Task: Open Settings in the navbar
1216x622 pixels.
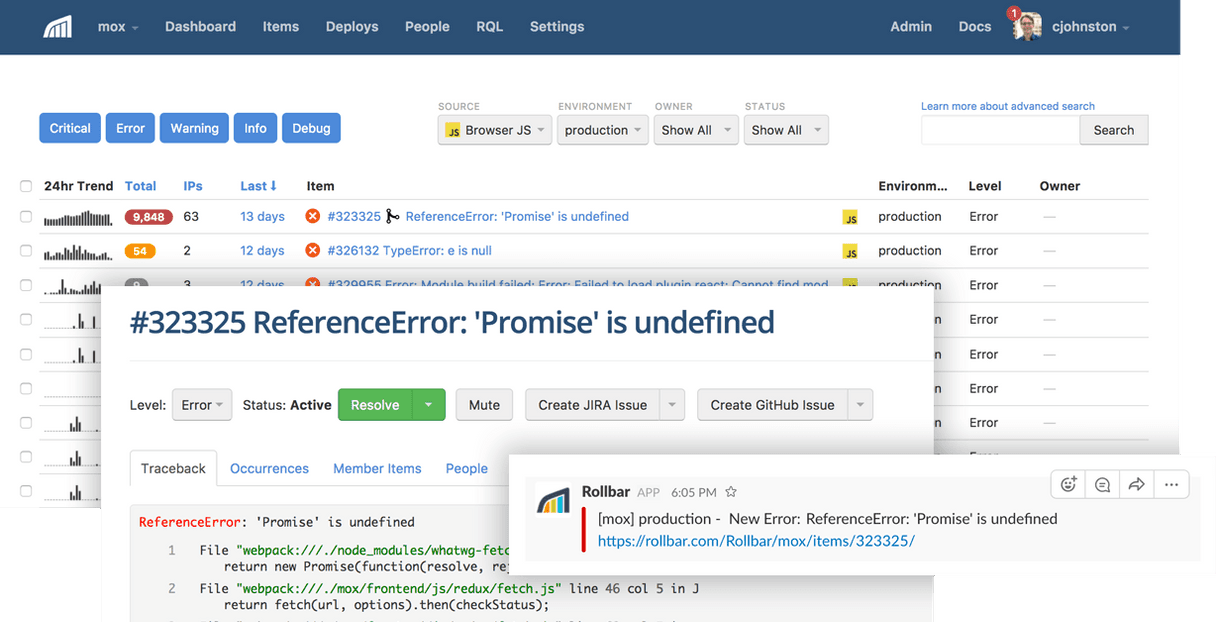Action: click(x=557, y=27)
